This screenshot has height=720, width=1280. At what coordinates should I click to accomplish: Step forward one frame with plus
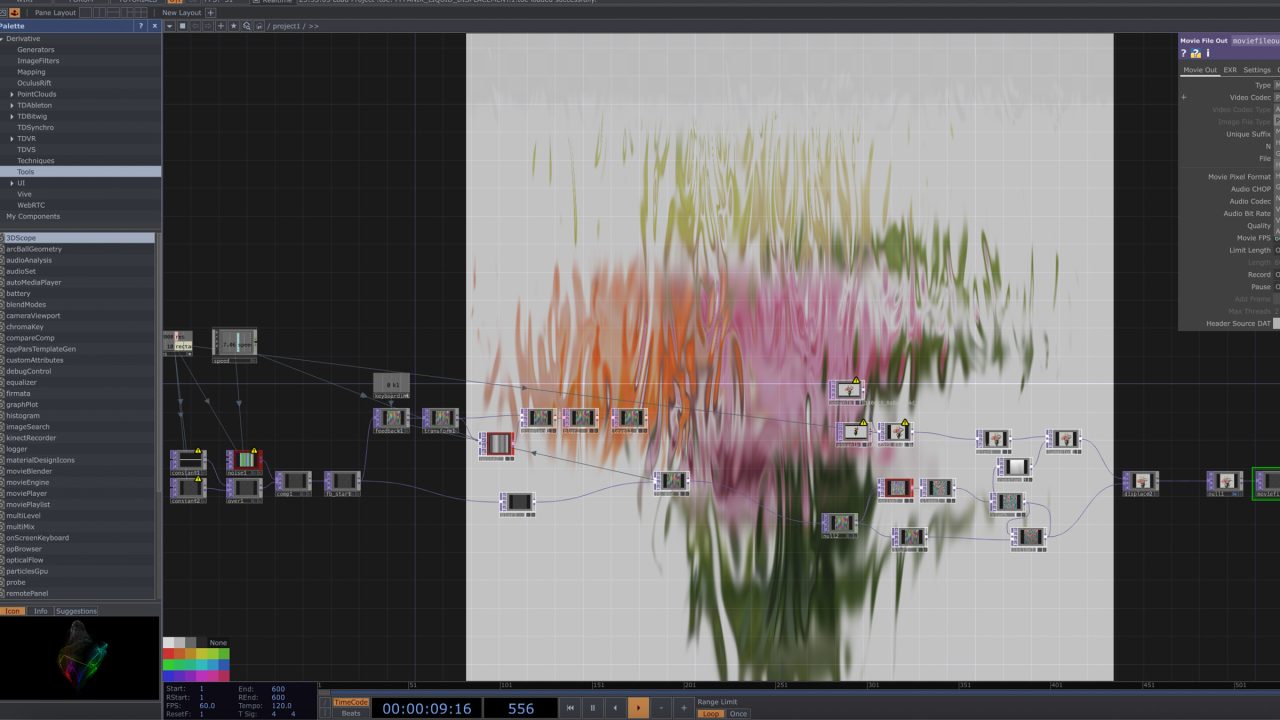click(x=684, y=708)
